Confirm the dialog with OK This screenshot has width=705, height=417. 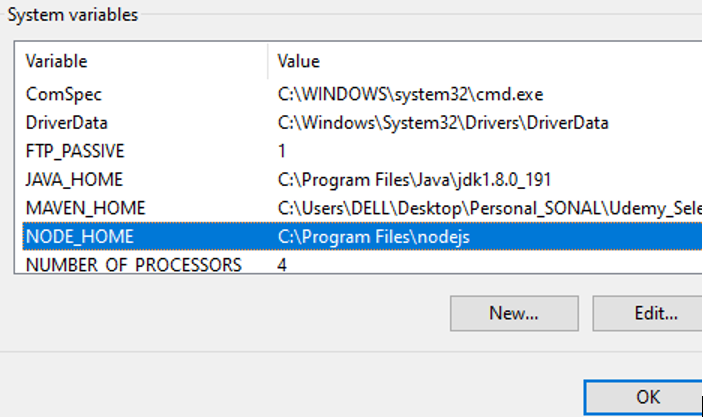(x=643, y=397)
